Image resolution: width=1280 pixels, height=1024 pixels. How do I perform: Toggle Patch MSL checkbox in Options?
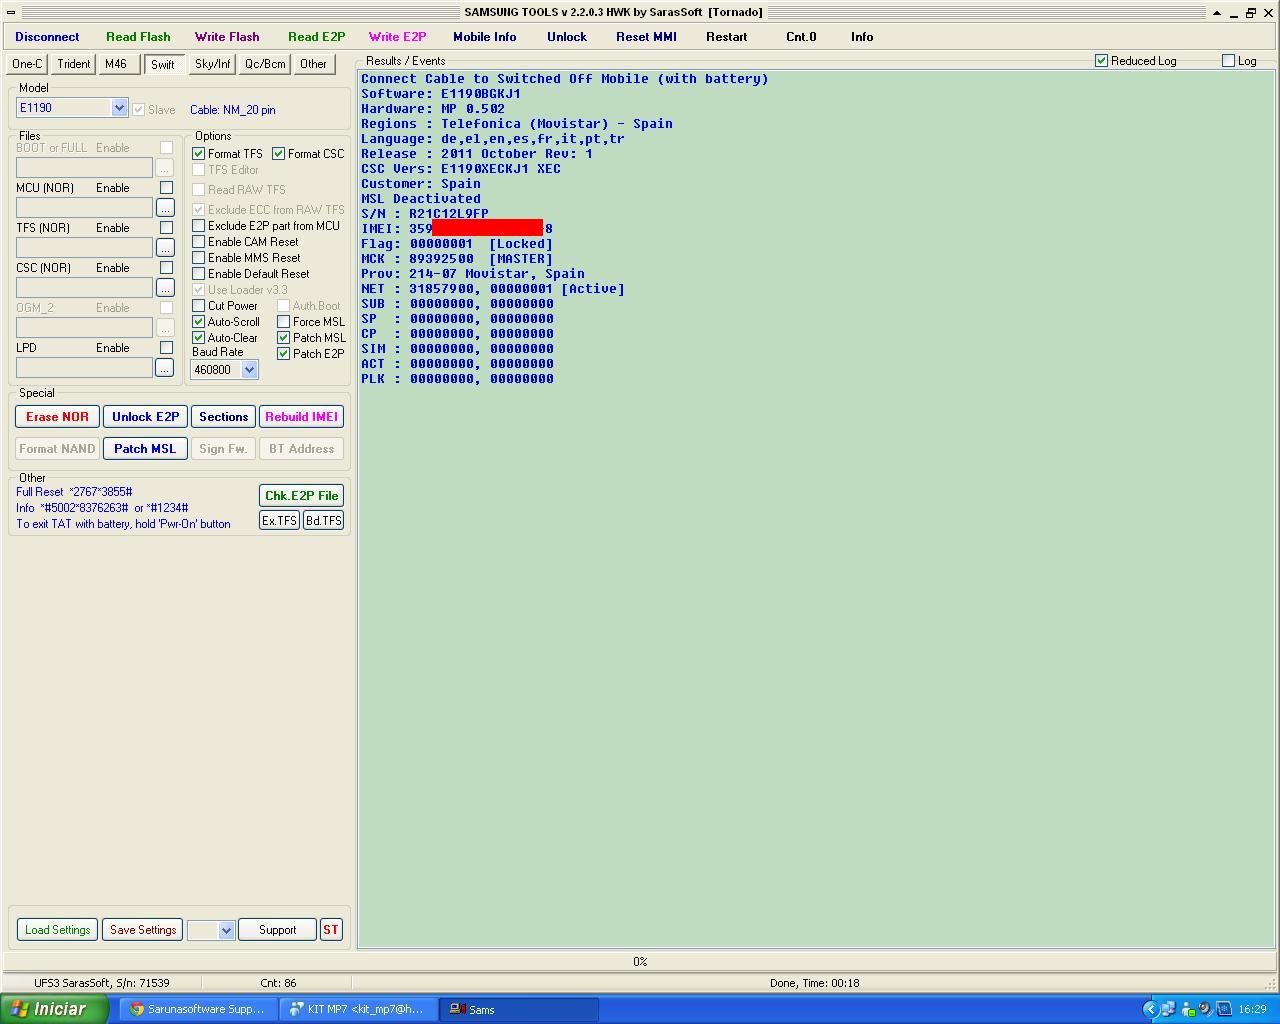pos(284,338)
